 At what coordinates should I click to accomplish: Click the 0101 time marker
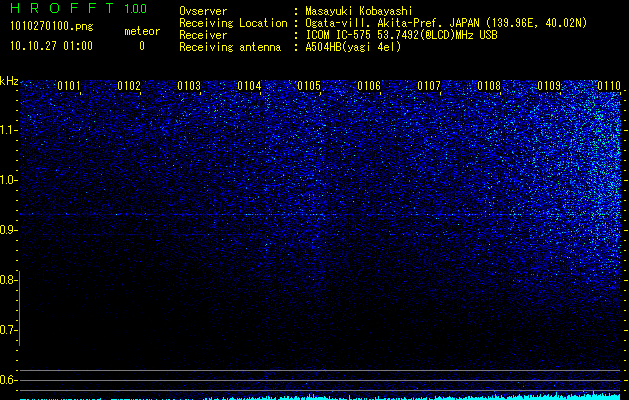[x=69, y=86]
